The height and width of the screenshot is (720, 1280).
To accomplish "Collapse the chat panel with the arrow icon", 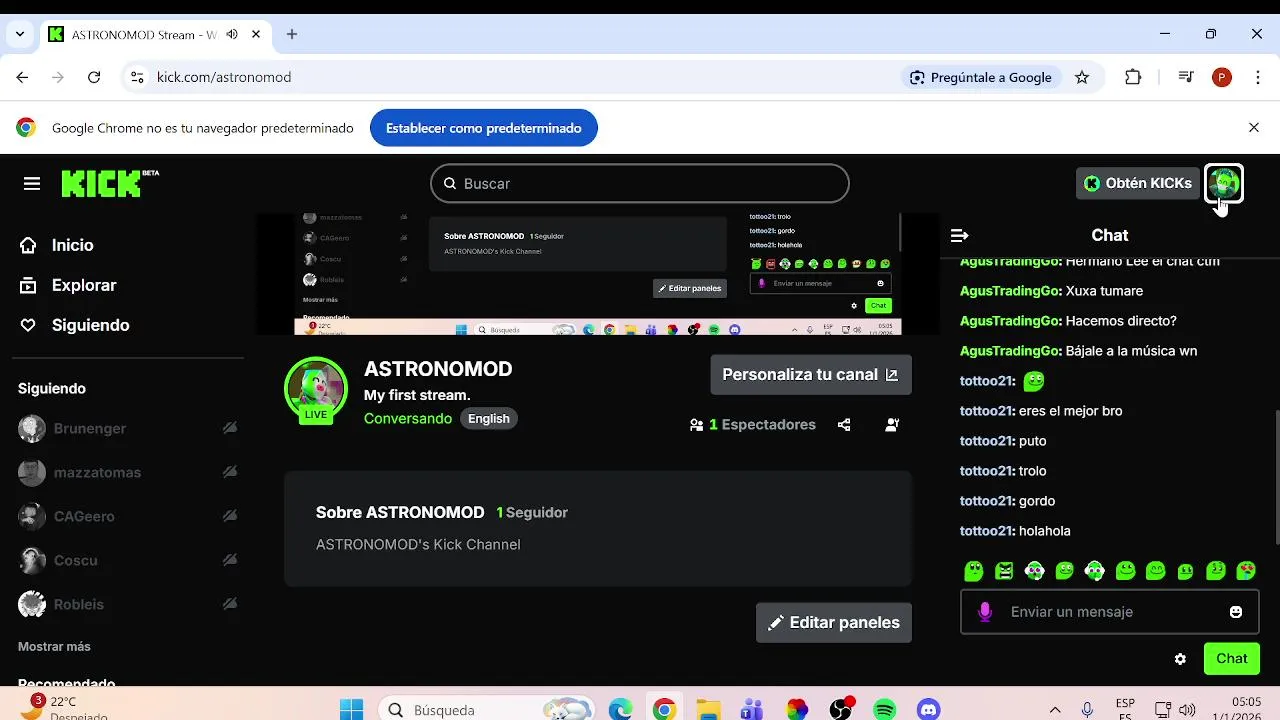I will (959, 236).
